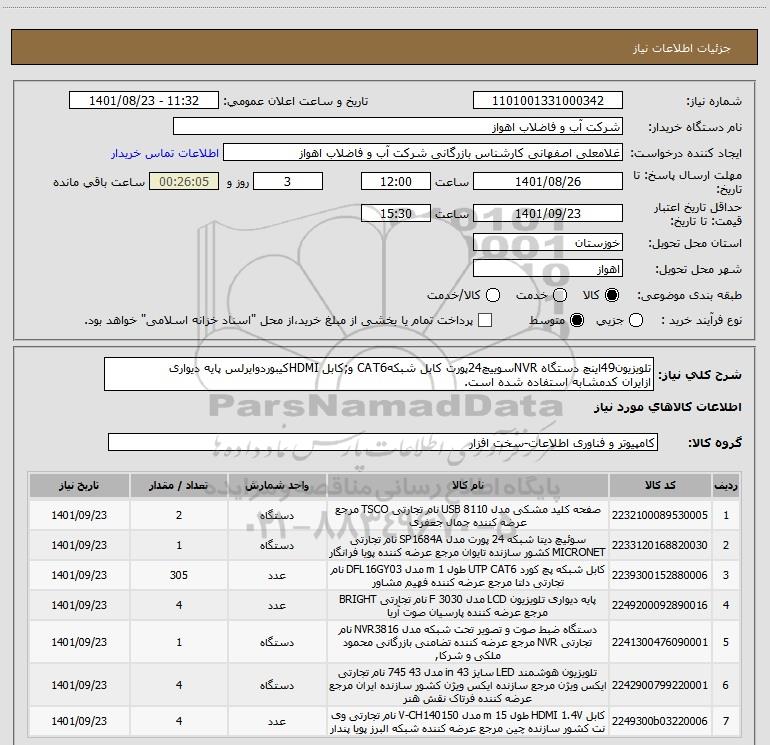Screen dimensions: 770x745
Task: Click the validity time field 15:30
Action: point(396,213)
